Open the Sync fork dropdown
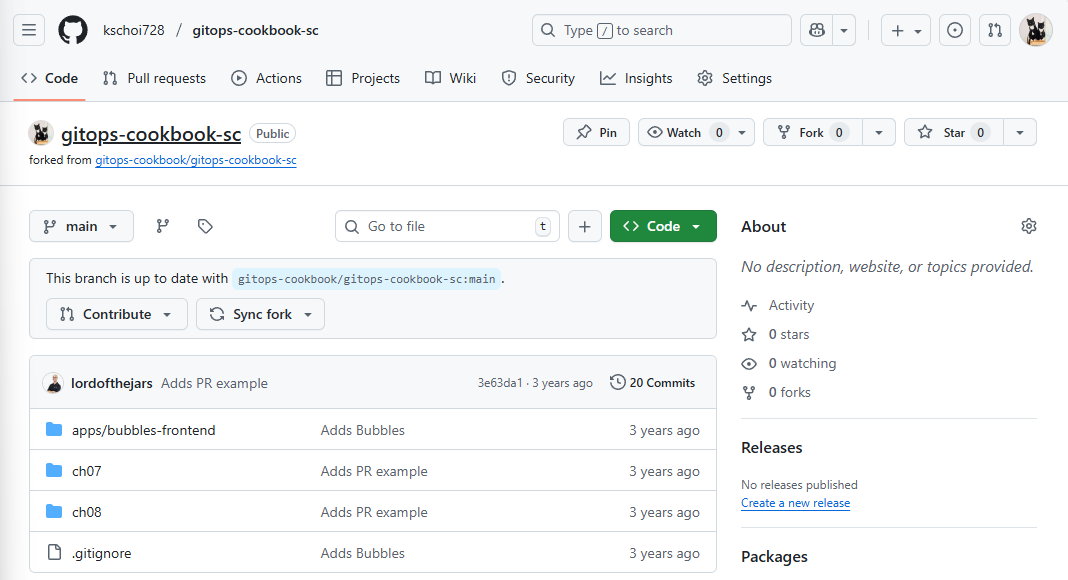Viewport: 1068px width, 580px height. pos(260,314)
